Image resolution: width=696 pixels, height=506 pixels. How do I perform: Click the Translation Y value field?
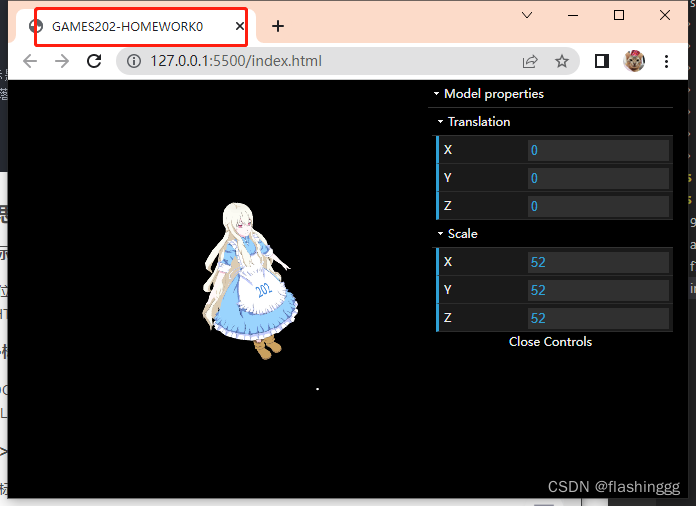[x=598, y=178]
